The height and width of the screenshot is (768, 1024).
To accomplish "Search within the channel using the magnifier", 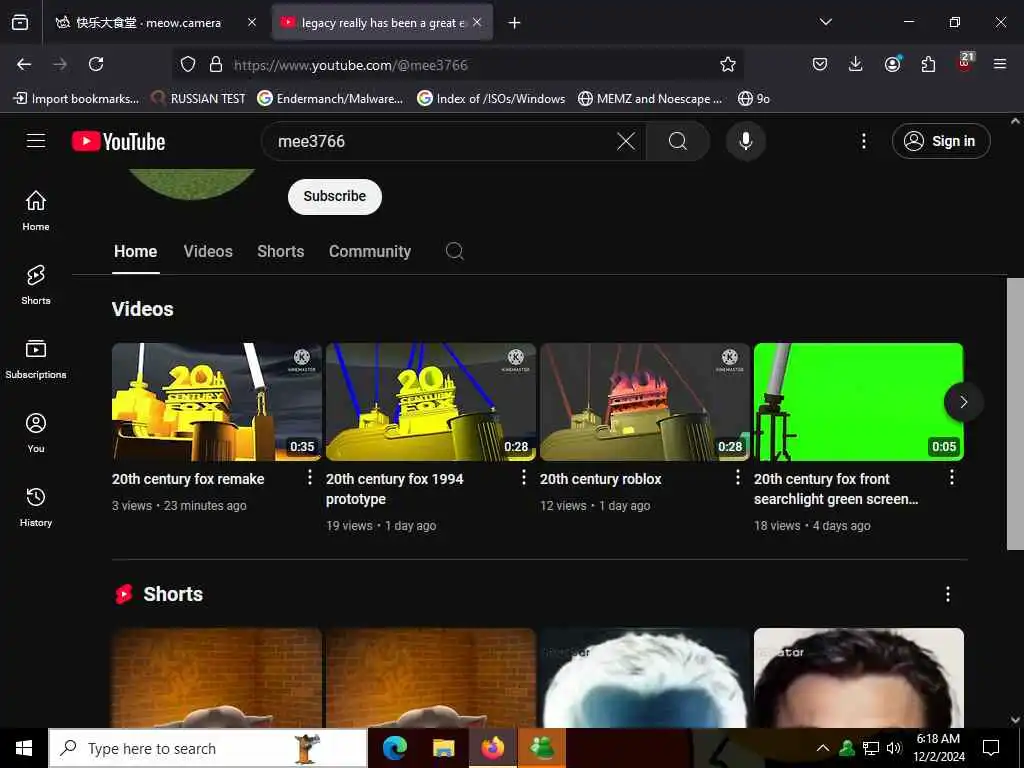I will (x=455, y=251).
